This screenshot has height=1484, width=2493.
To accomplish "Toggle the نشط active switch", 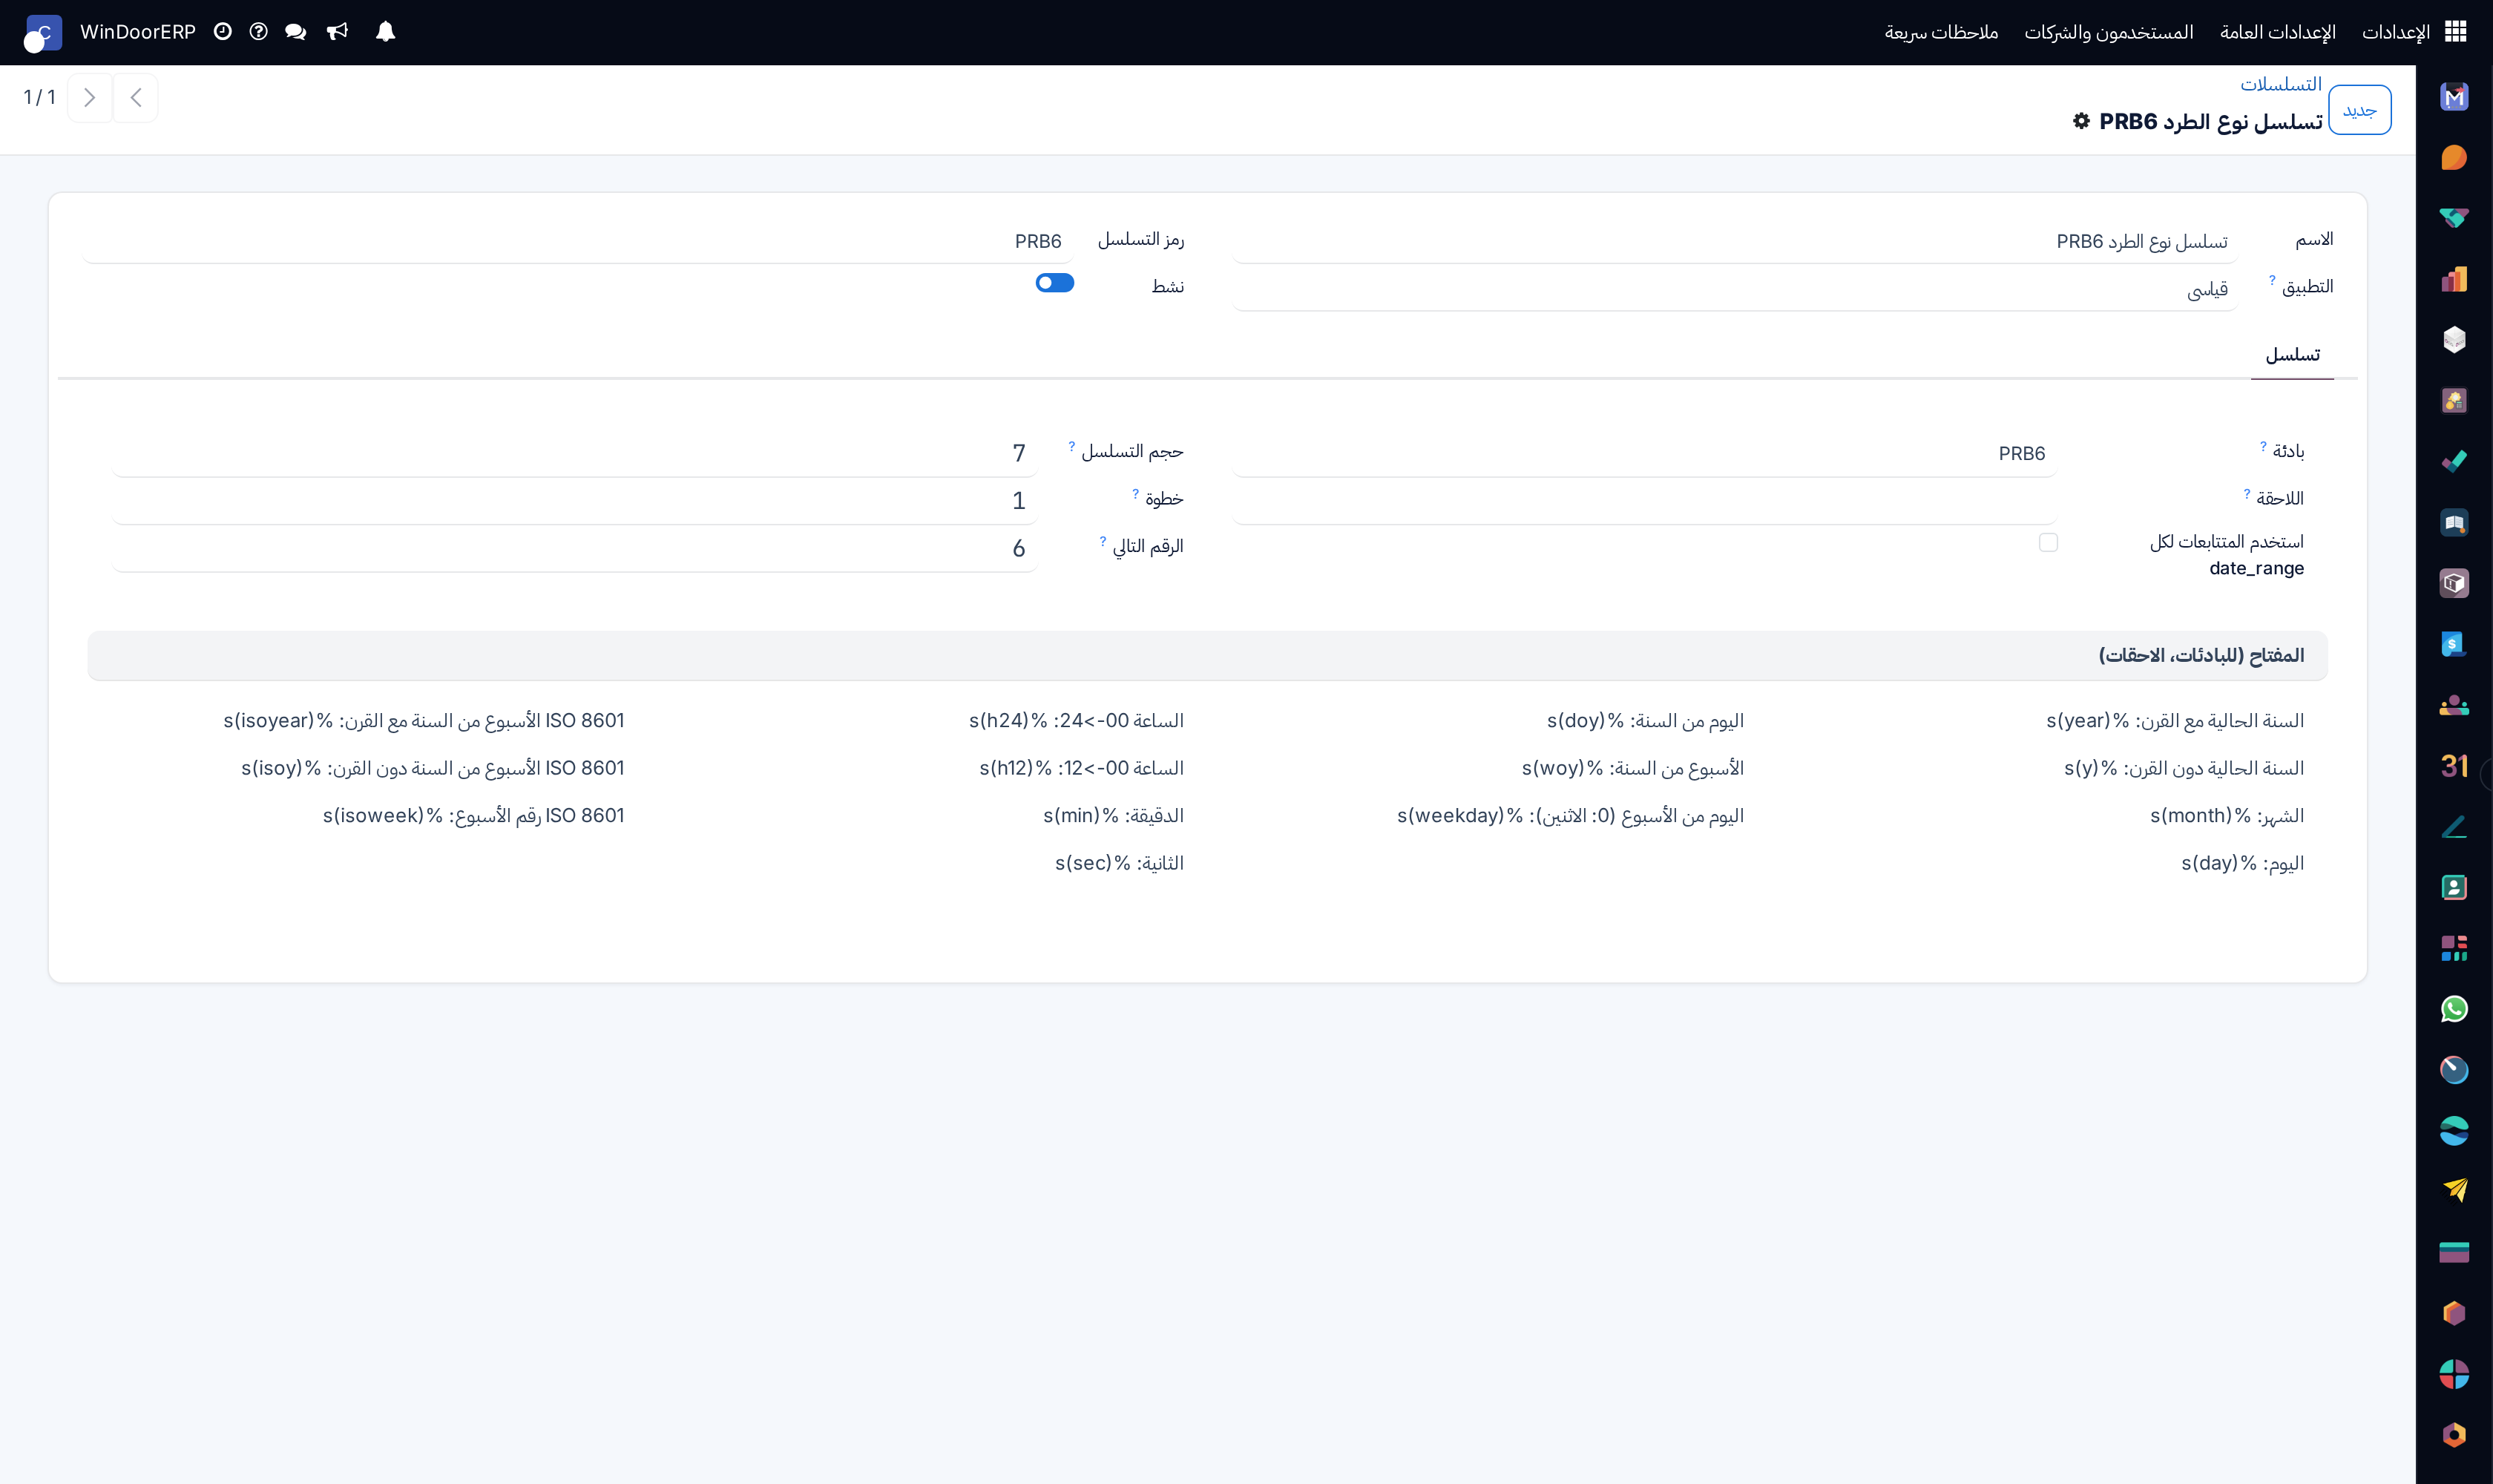I will click(1055, 283).
